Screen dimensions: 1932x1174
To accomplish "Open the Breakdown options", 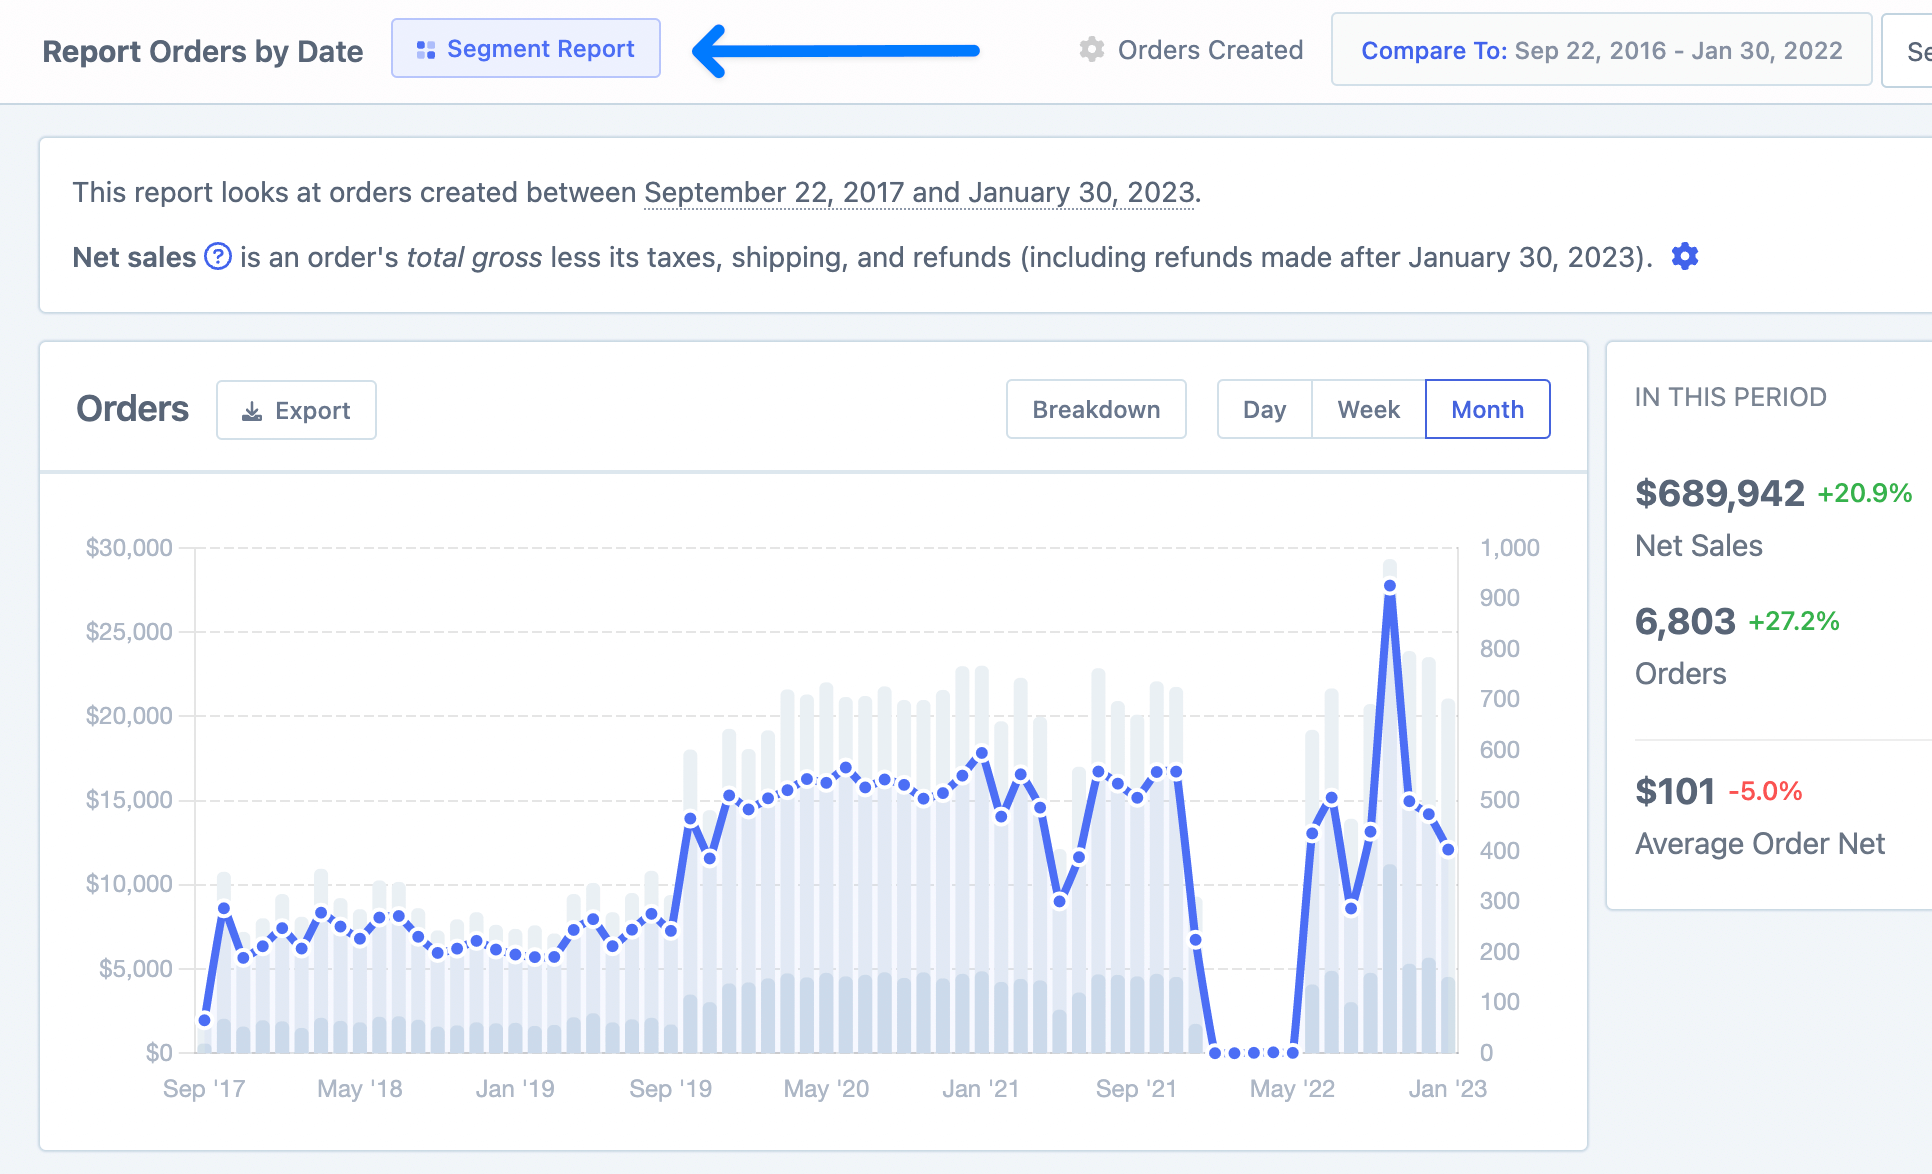I will coord(1096,409).
